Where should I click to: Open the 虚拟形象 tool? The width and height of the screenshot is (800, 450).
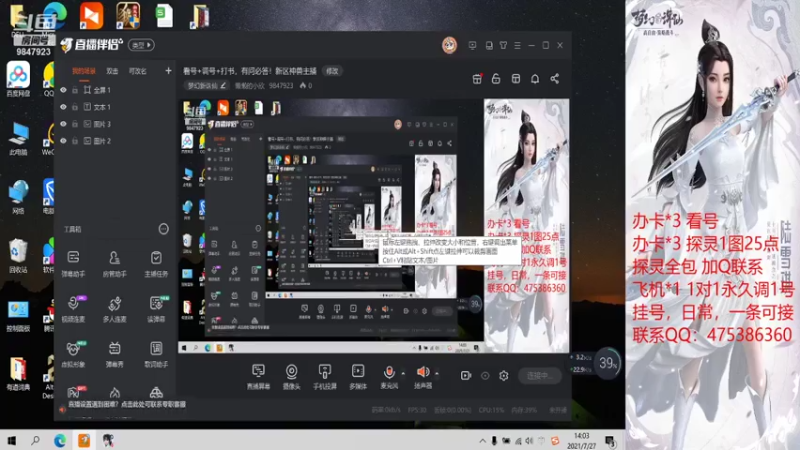point(73,354)
